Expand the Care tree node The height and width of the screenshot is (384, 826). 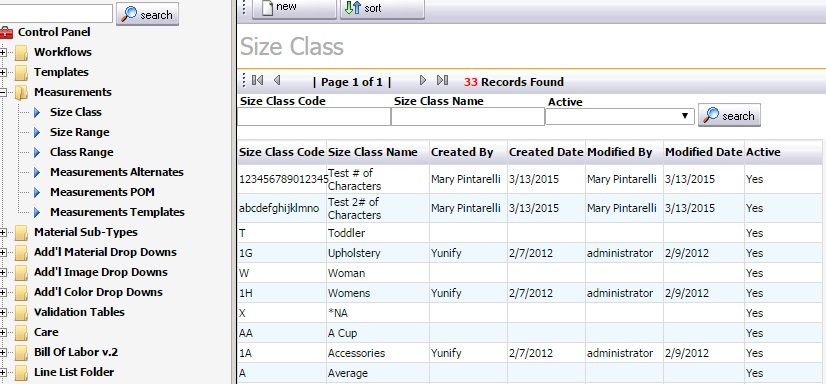[x=3, y=333]
